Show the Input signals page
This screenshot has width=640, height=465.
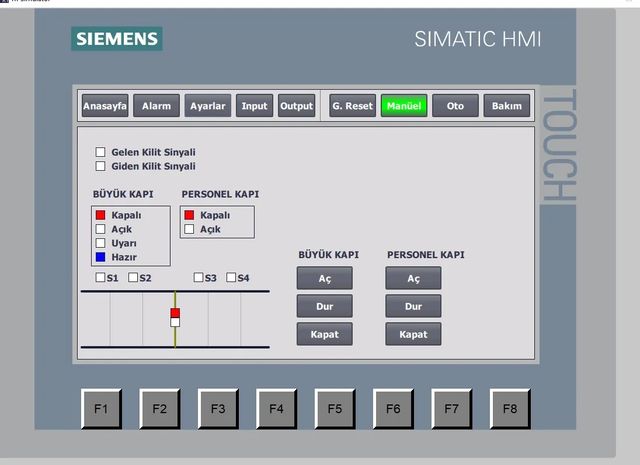254,106
